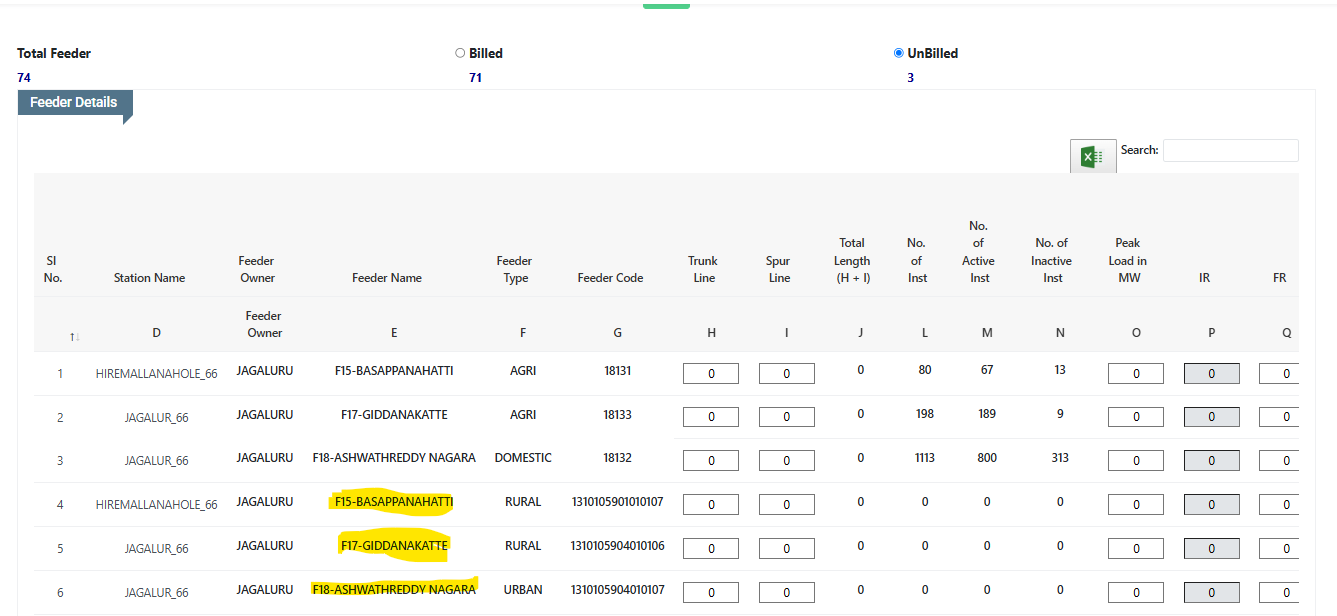This screenshot has height=616, width=1337.
Task: Click the Feeder Type column header
Action: coord(515,270)
